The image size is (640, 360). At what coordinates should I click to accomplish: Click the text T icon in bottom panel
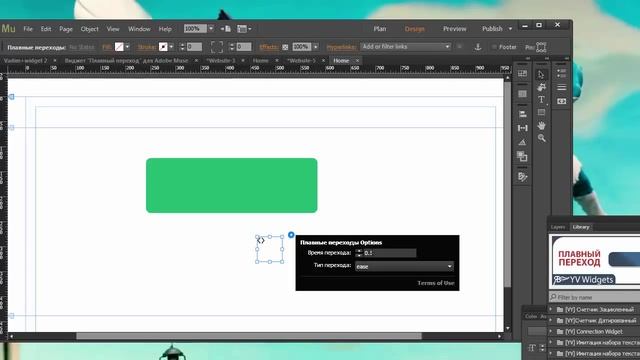(x=532, y=348)
